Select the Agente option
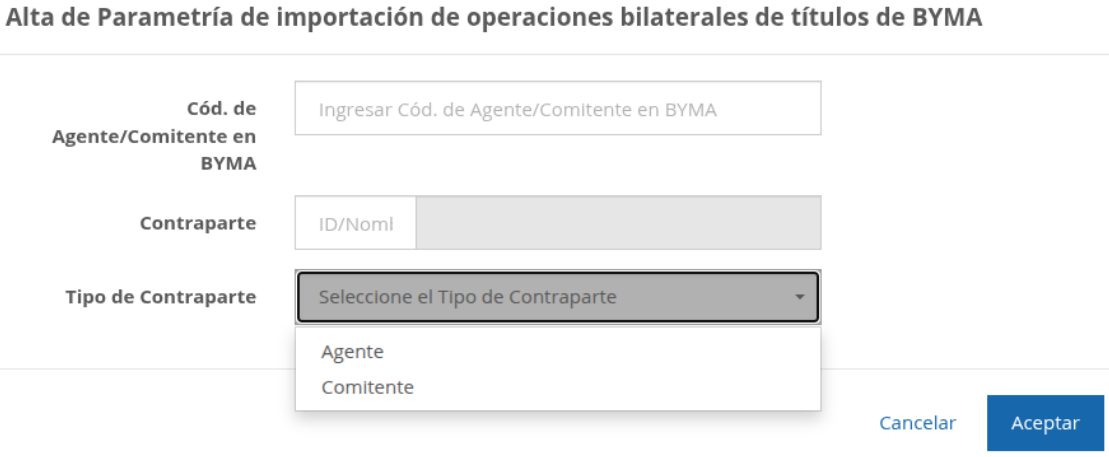 (352, 352)
